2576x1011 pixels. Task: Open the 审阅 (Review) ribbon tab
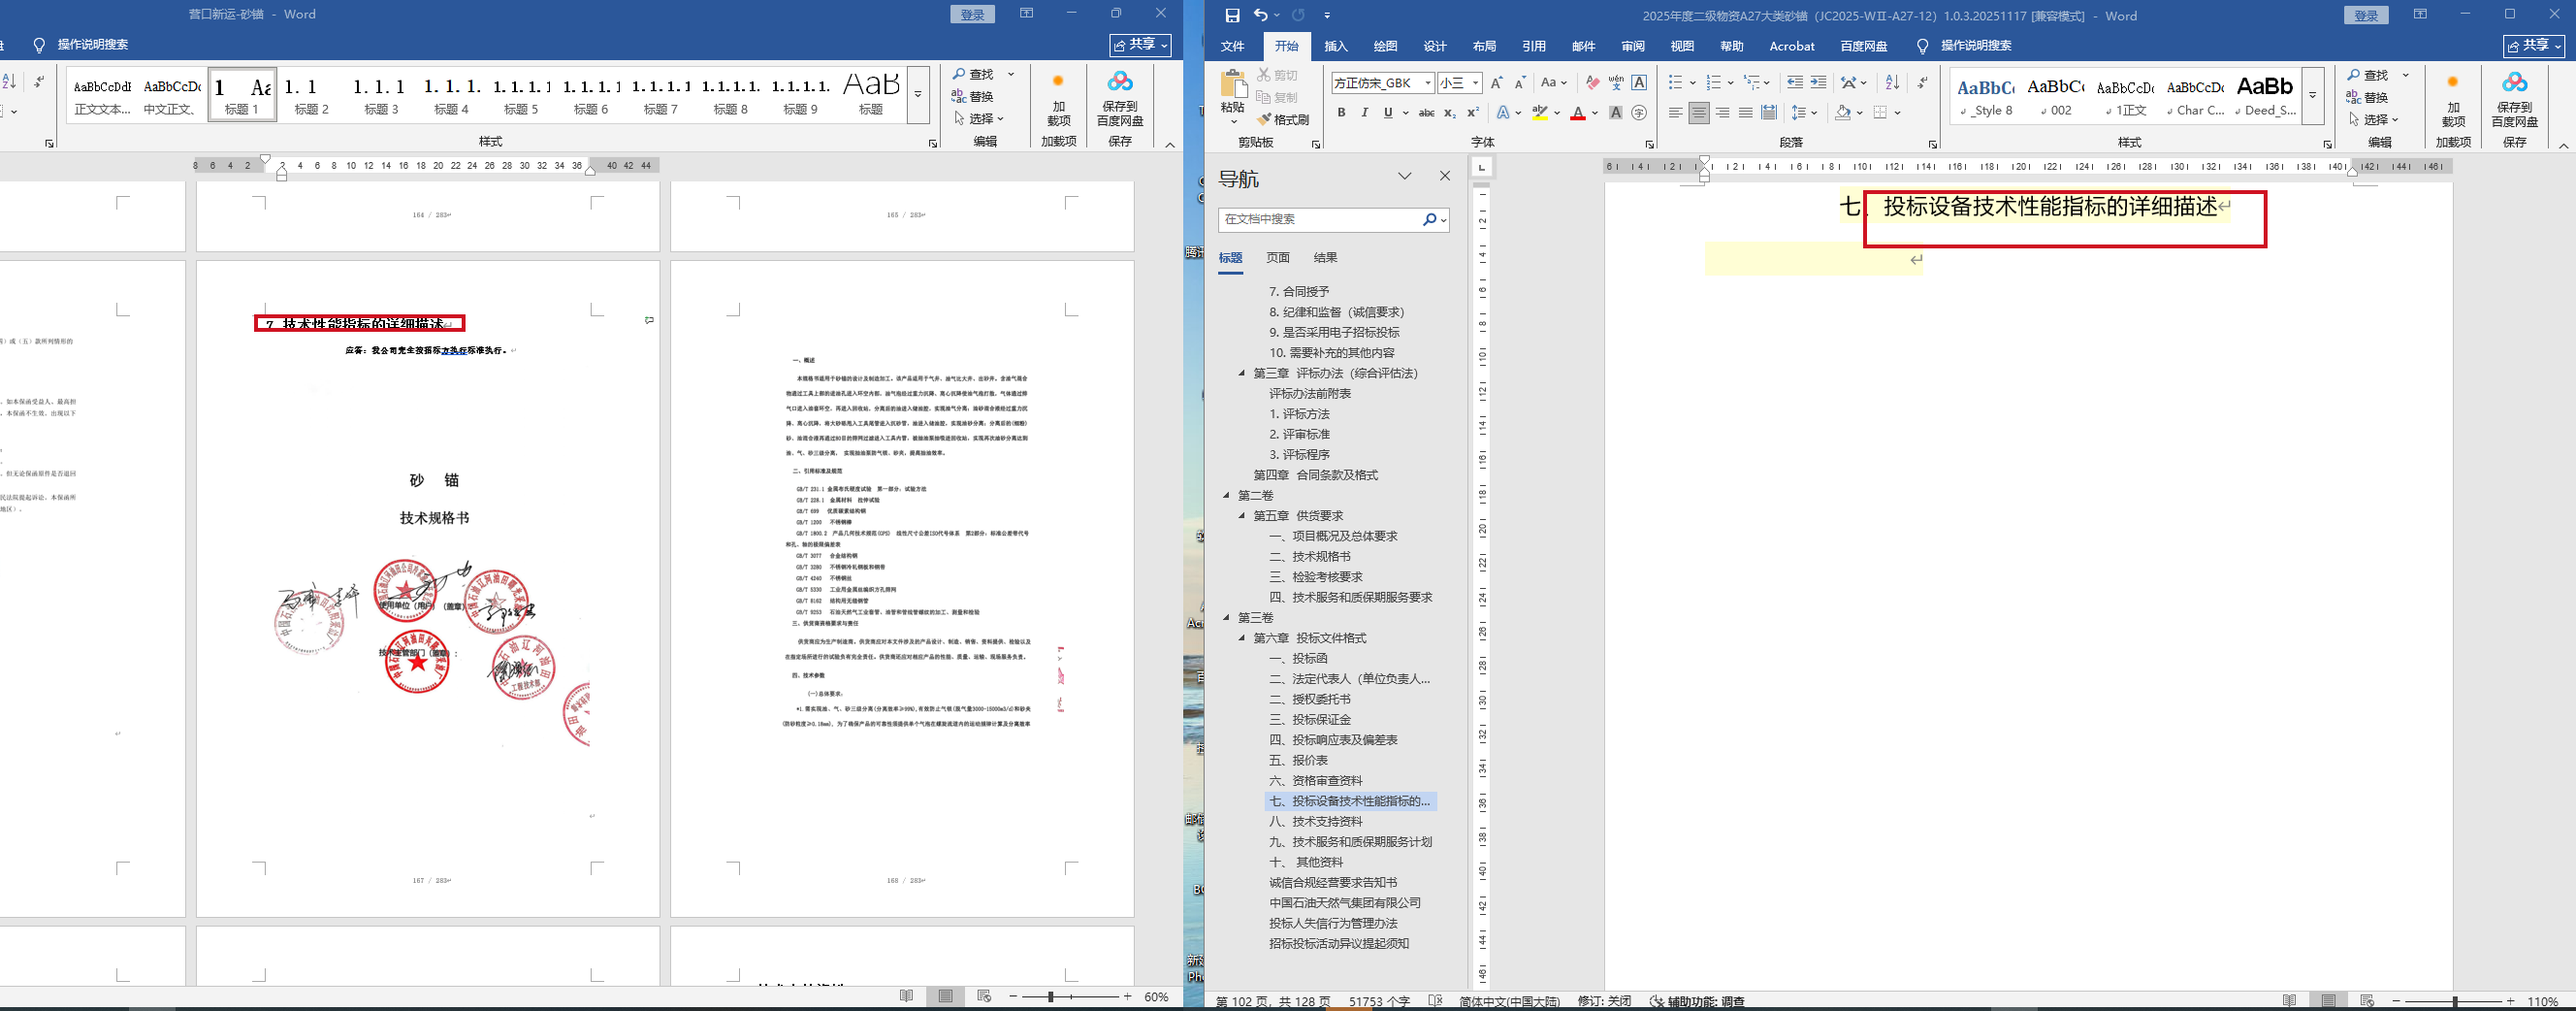coord(1633,46)
